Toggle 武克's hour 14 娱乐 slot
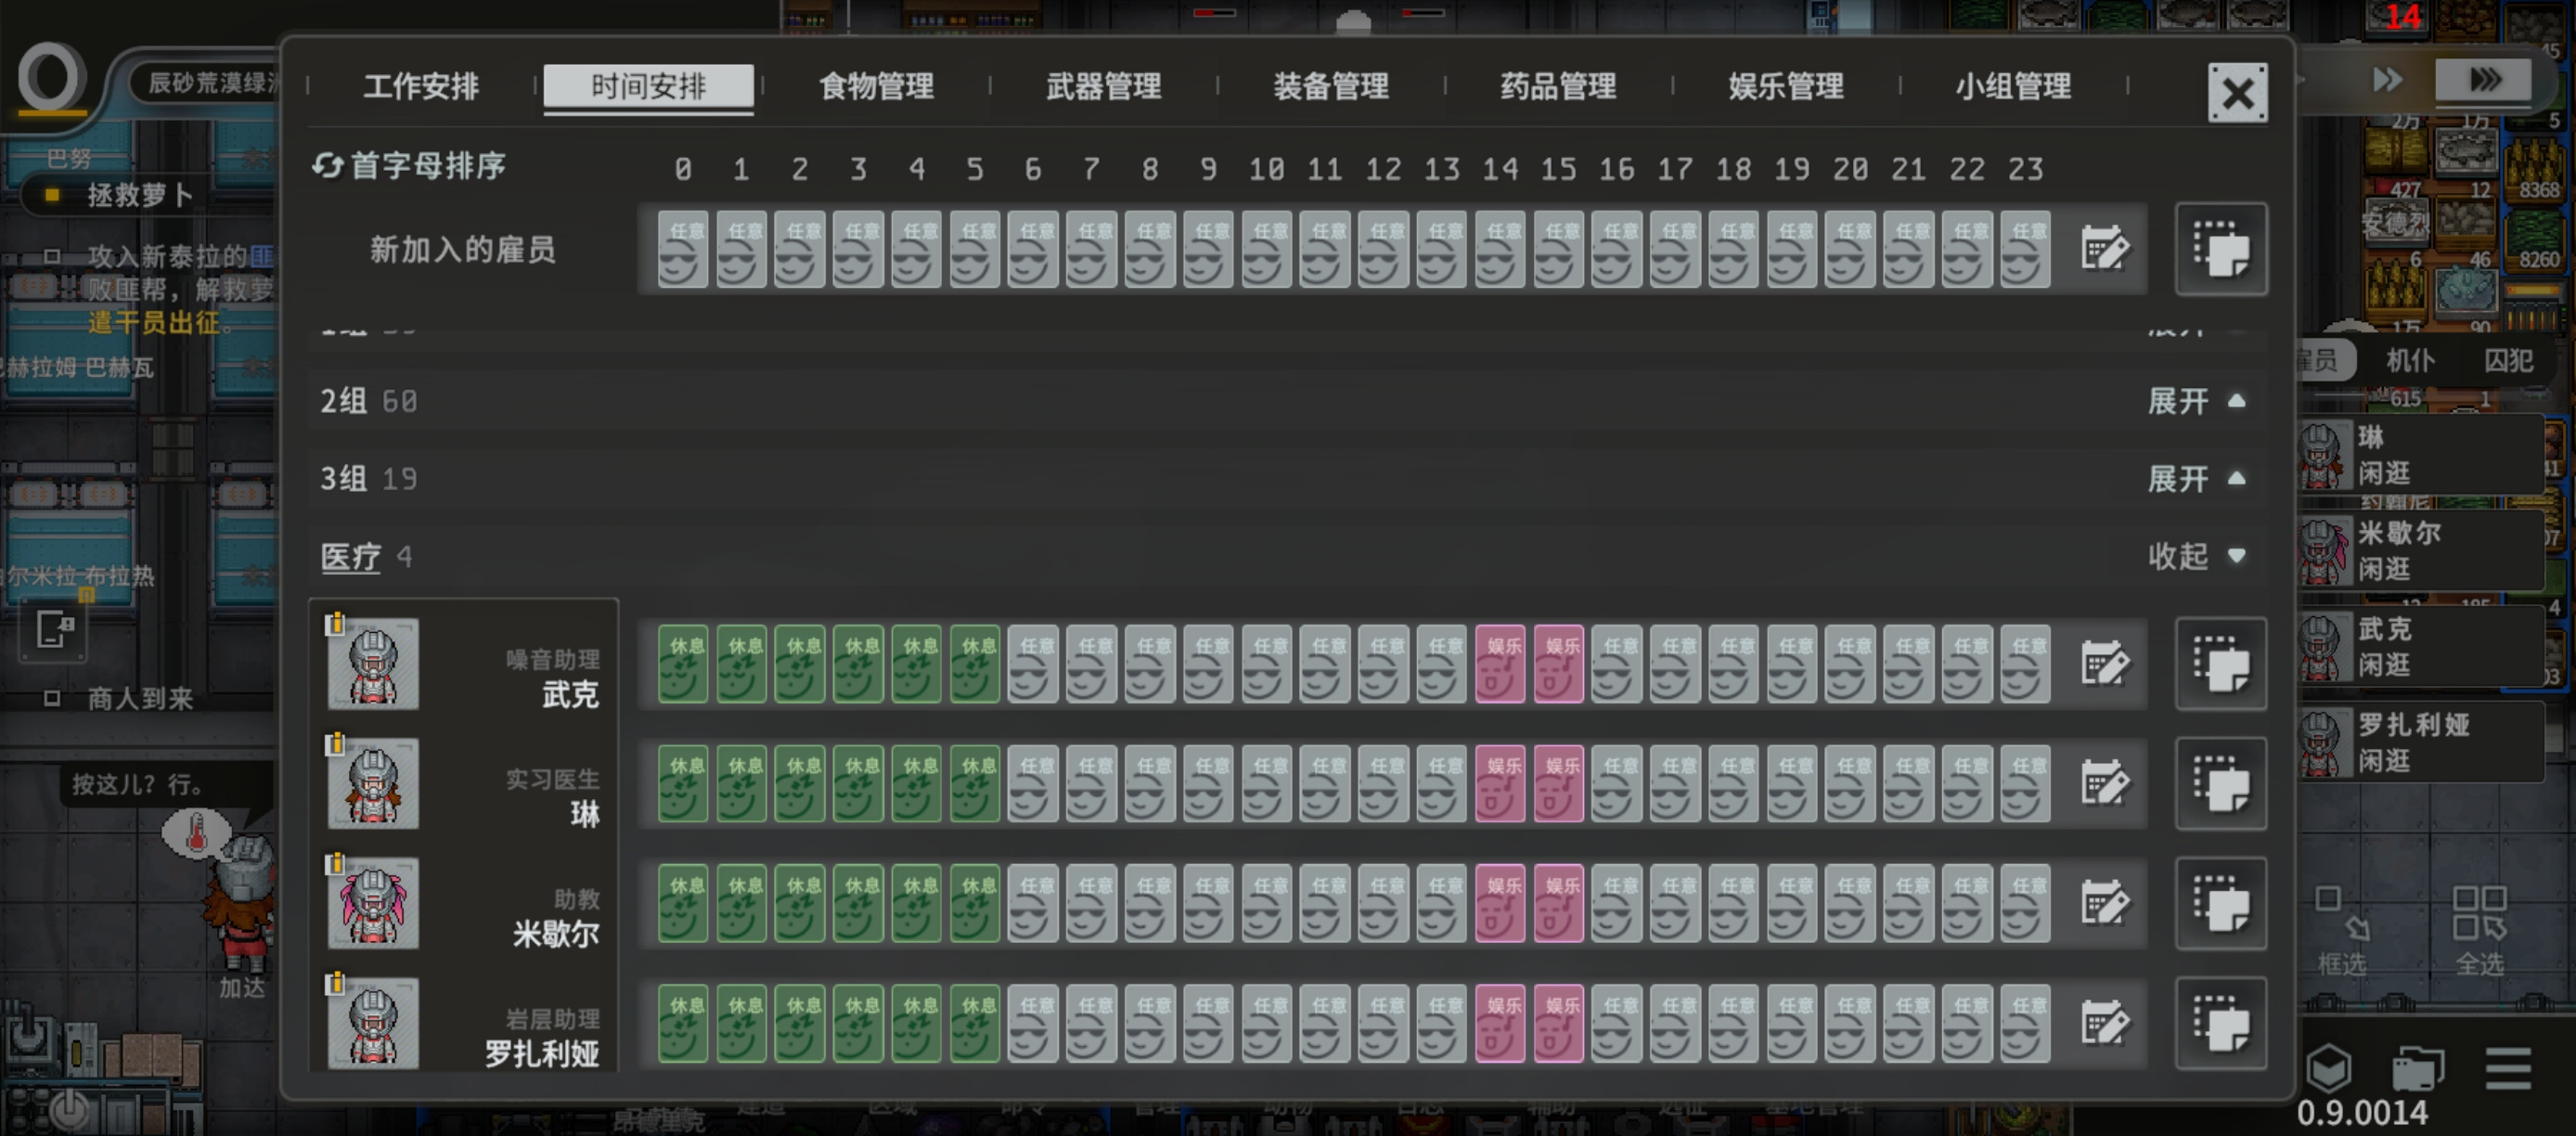Image resolution: width=2576 pixels, height=1136 pixels. coord(1500,664)
